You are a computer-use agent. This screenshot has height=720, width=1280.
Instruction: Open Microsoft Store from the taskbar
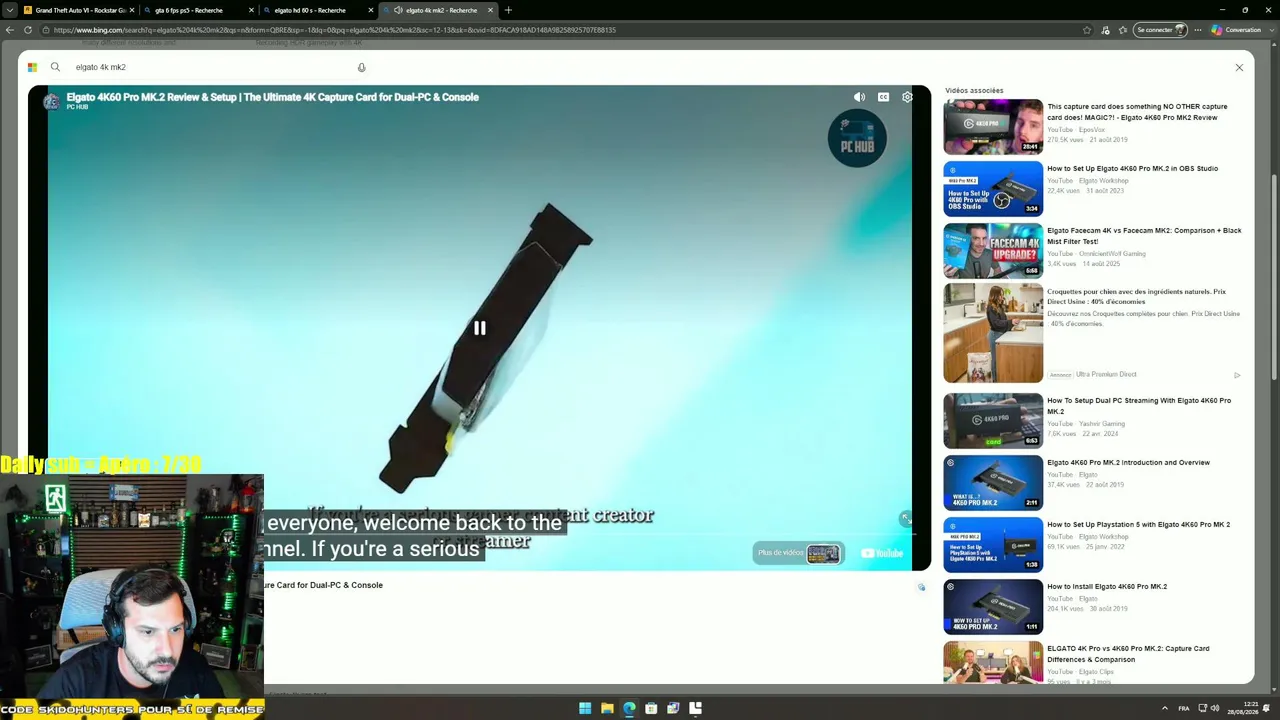pyautogui.click(x=651, y=708)
